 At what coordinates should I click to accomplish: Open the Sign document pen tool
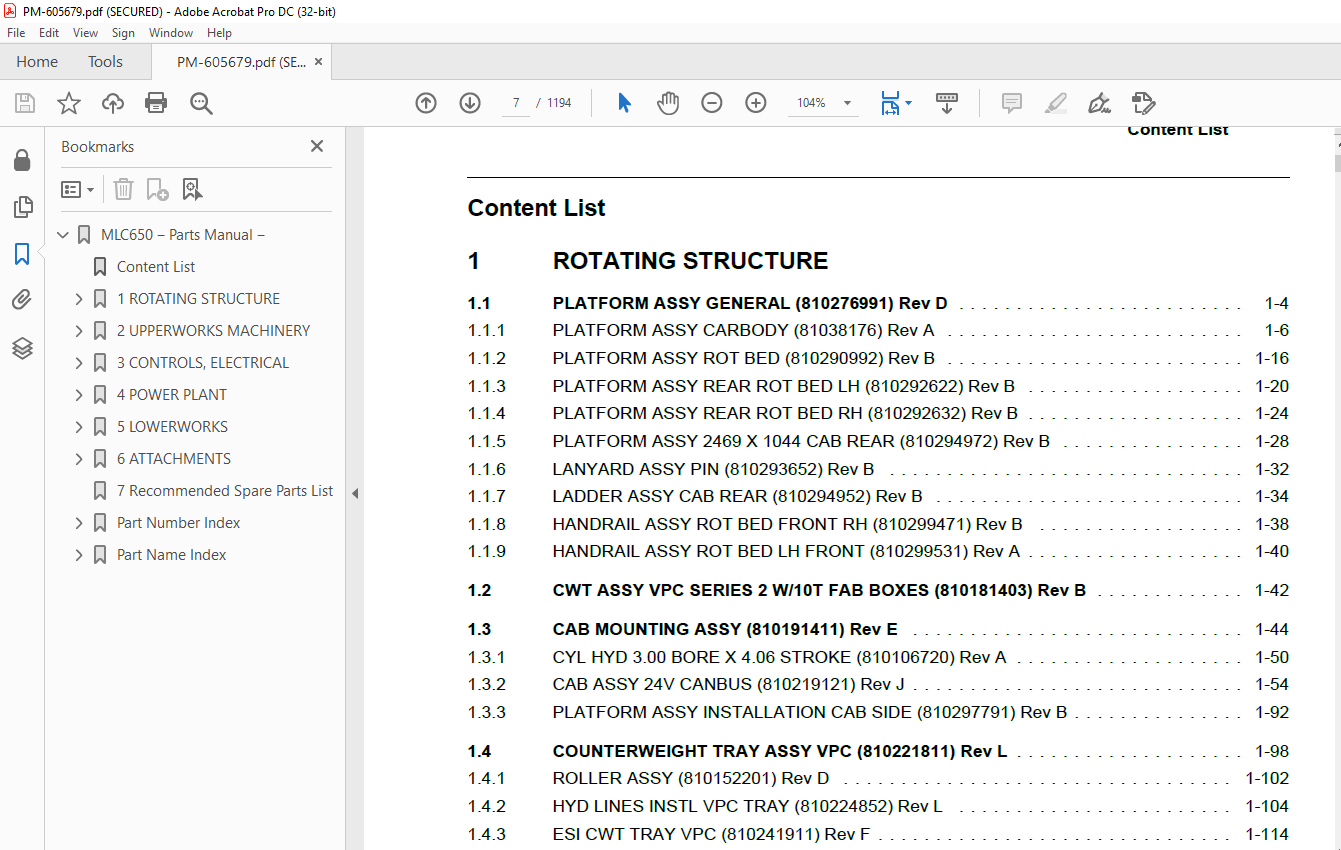click(1099, 103)
